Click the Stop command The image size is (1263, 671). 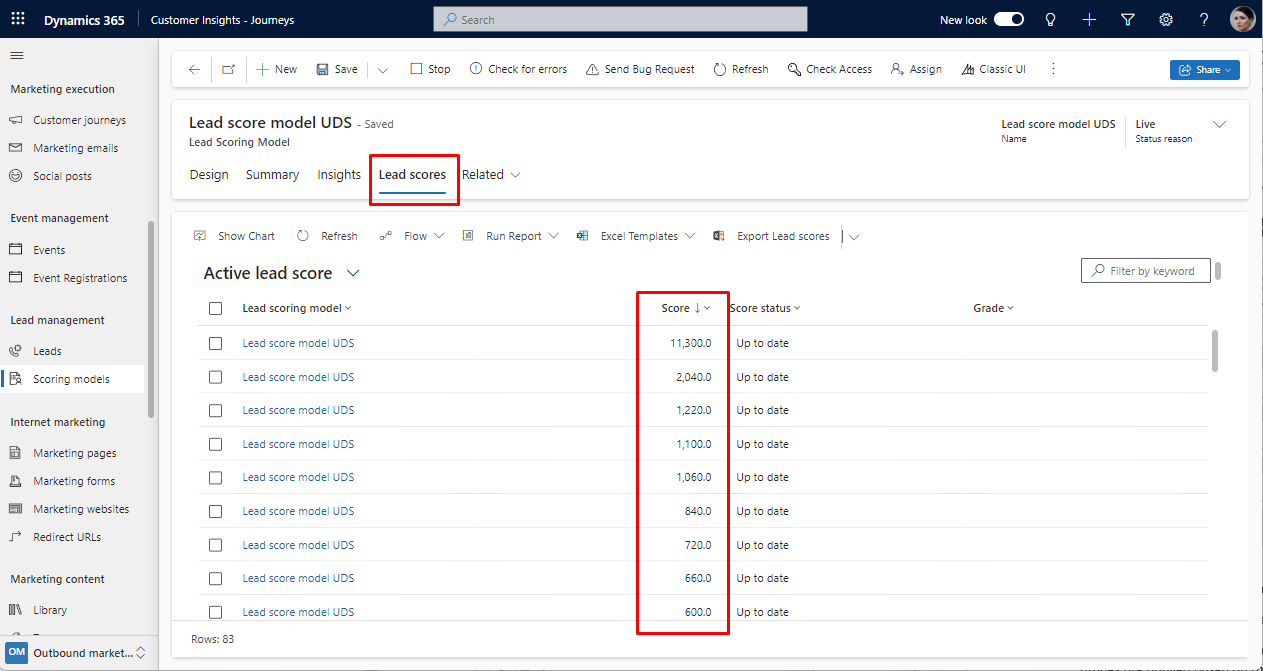(x=431, y=69)
